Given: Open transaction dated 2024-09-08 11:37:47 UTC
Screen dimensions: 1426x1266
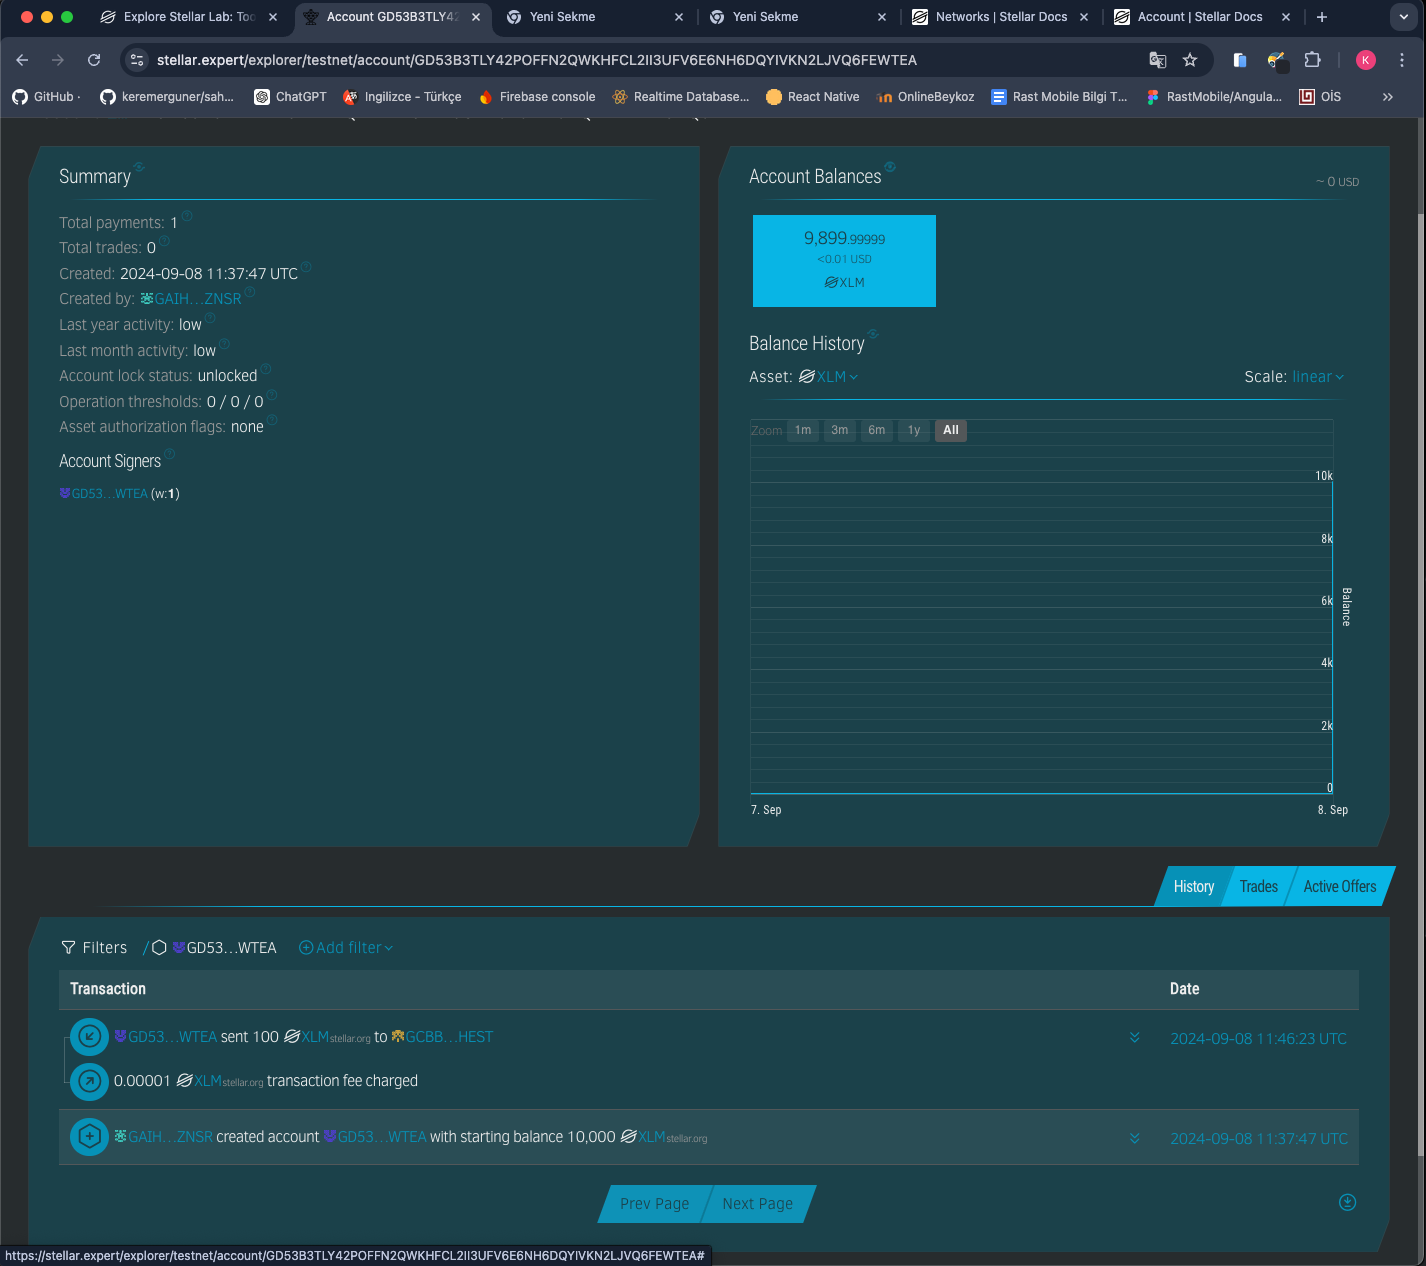Looking at the screenshot, I should (x=1259, y=1139).
